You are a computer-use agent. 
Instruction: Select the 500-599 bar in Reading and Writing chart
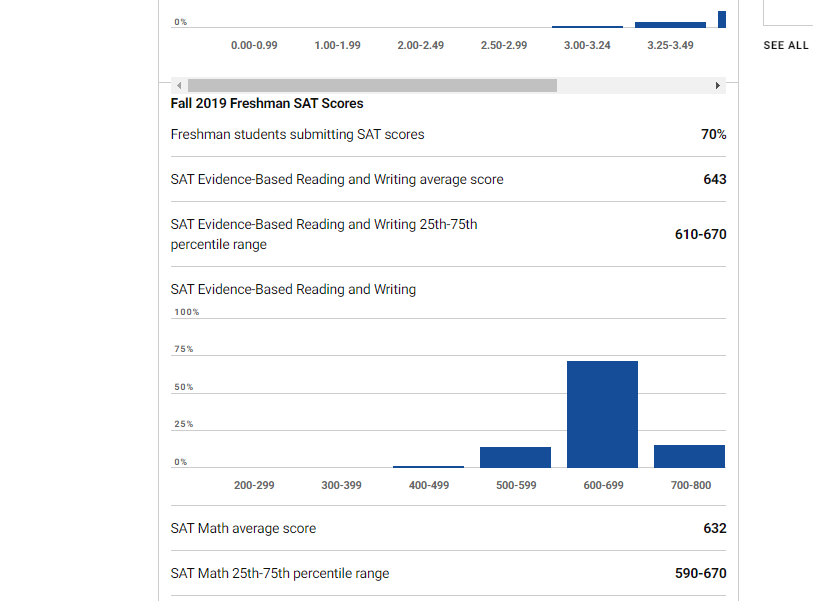point(515,457)
